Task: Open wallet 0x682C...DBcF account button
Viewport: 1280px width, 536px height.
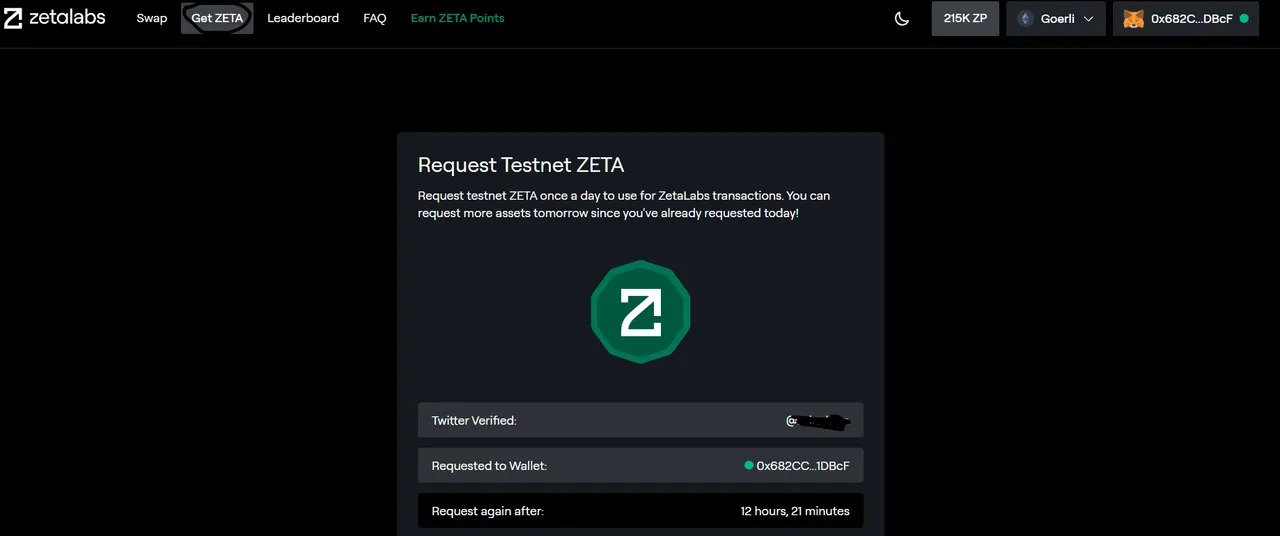Action: point(1185,18)
